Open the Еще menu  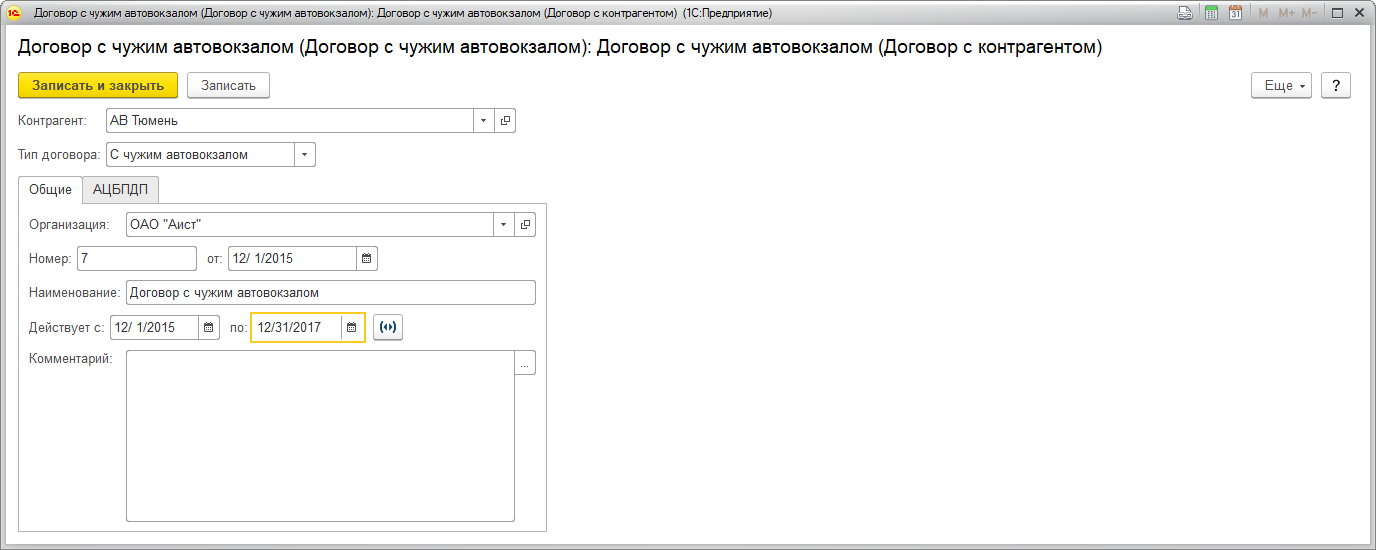tap(1281, 86)
